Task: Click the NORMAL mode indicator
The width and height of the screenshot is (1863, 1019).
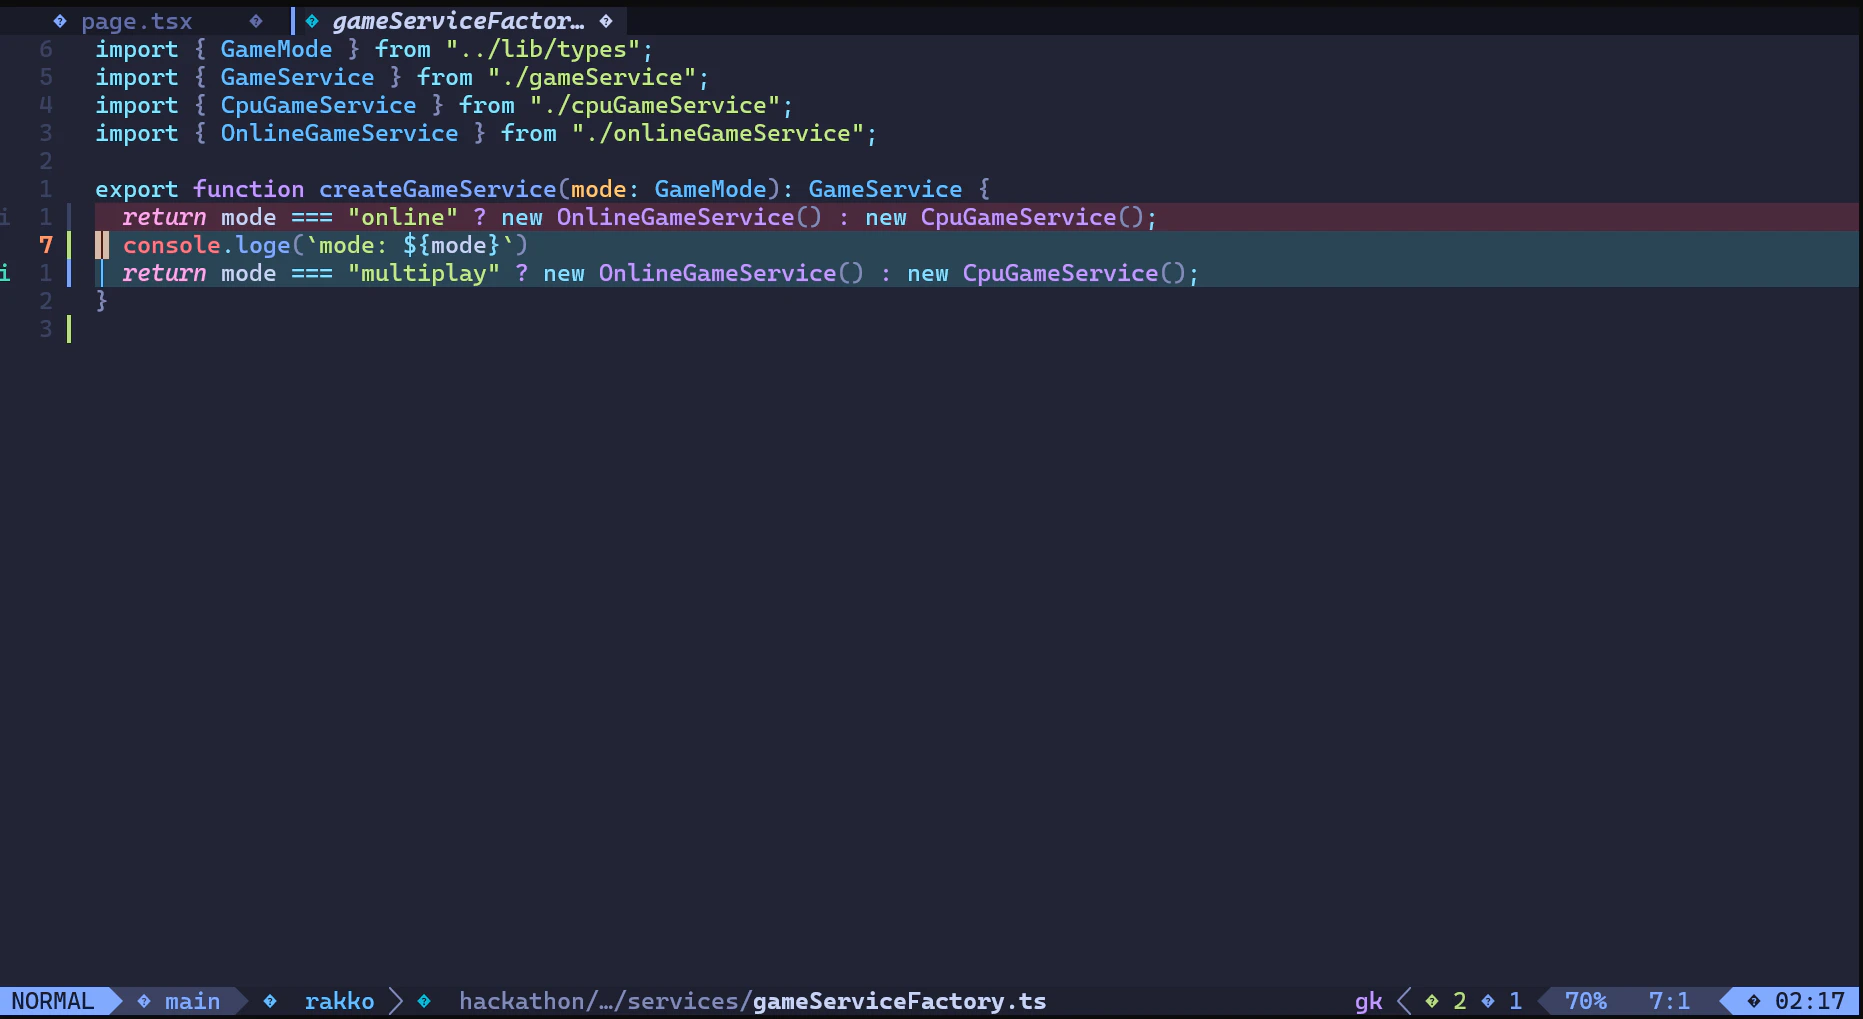Action: coord(52,1001)
